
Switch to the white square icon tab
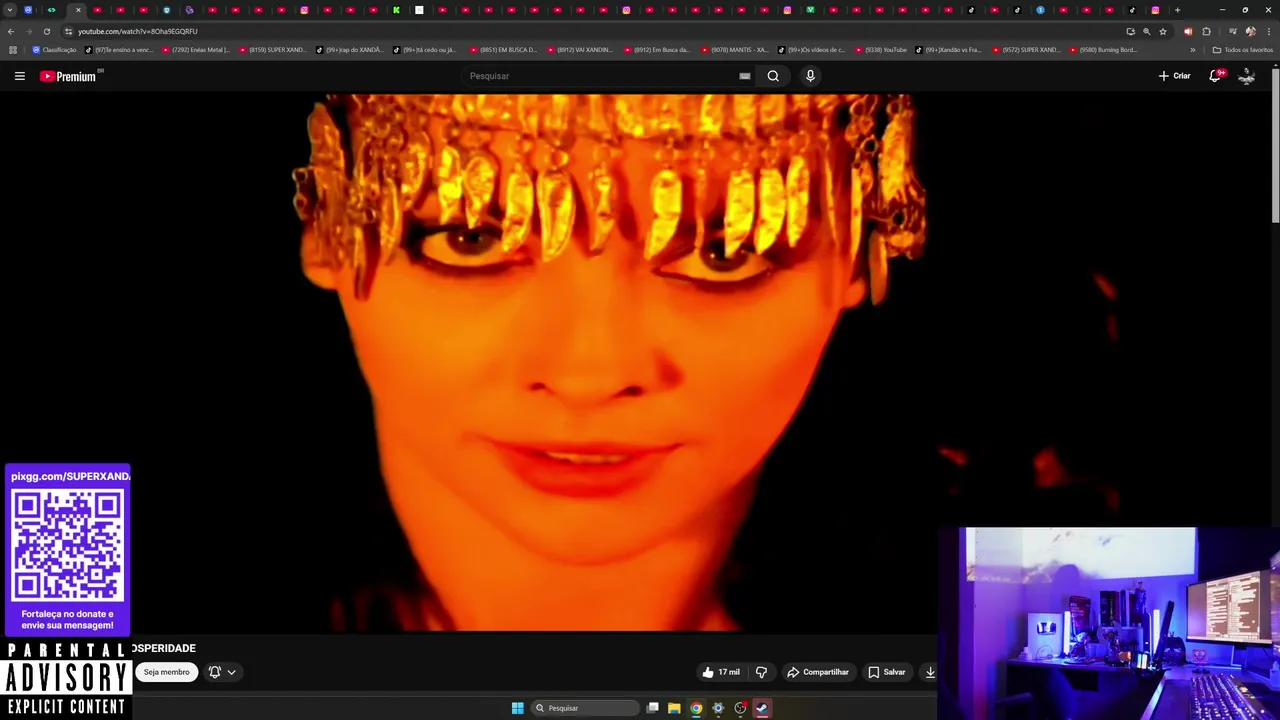419,10
